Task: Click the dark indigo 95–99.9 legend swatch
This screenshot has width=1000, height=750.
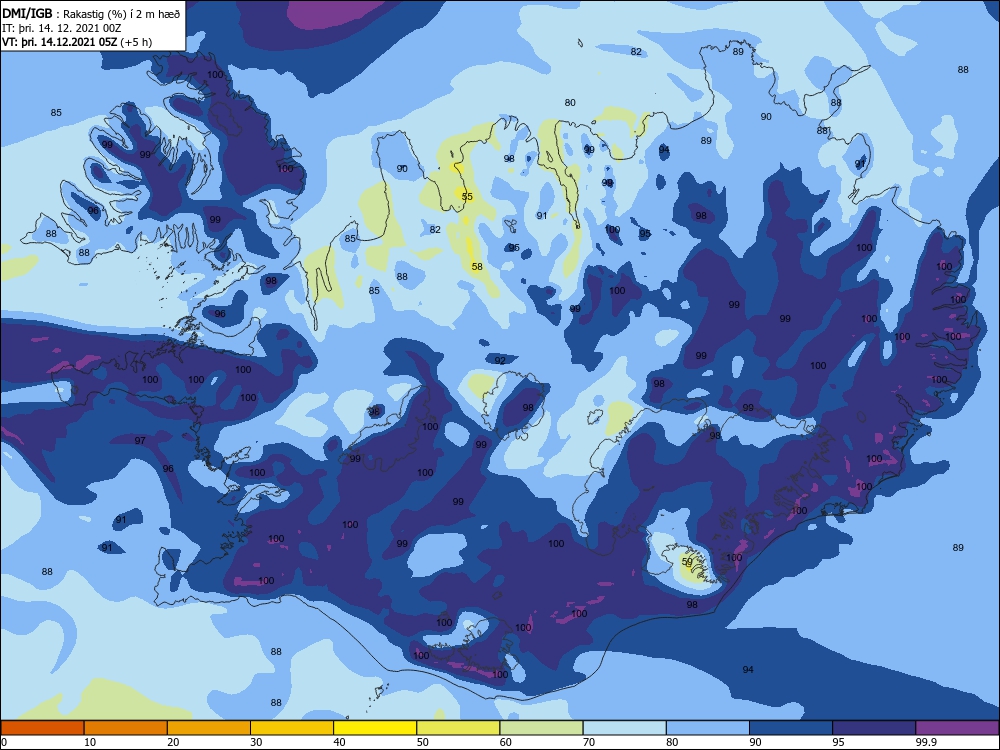Action: [x=874, y=728]
